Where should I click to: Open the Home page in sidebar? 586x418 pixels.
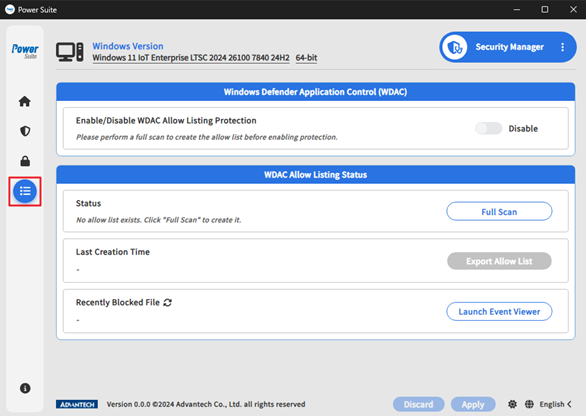click(25, 101)
